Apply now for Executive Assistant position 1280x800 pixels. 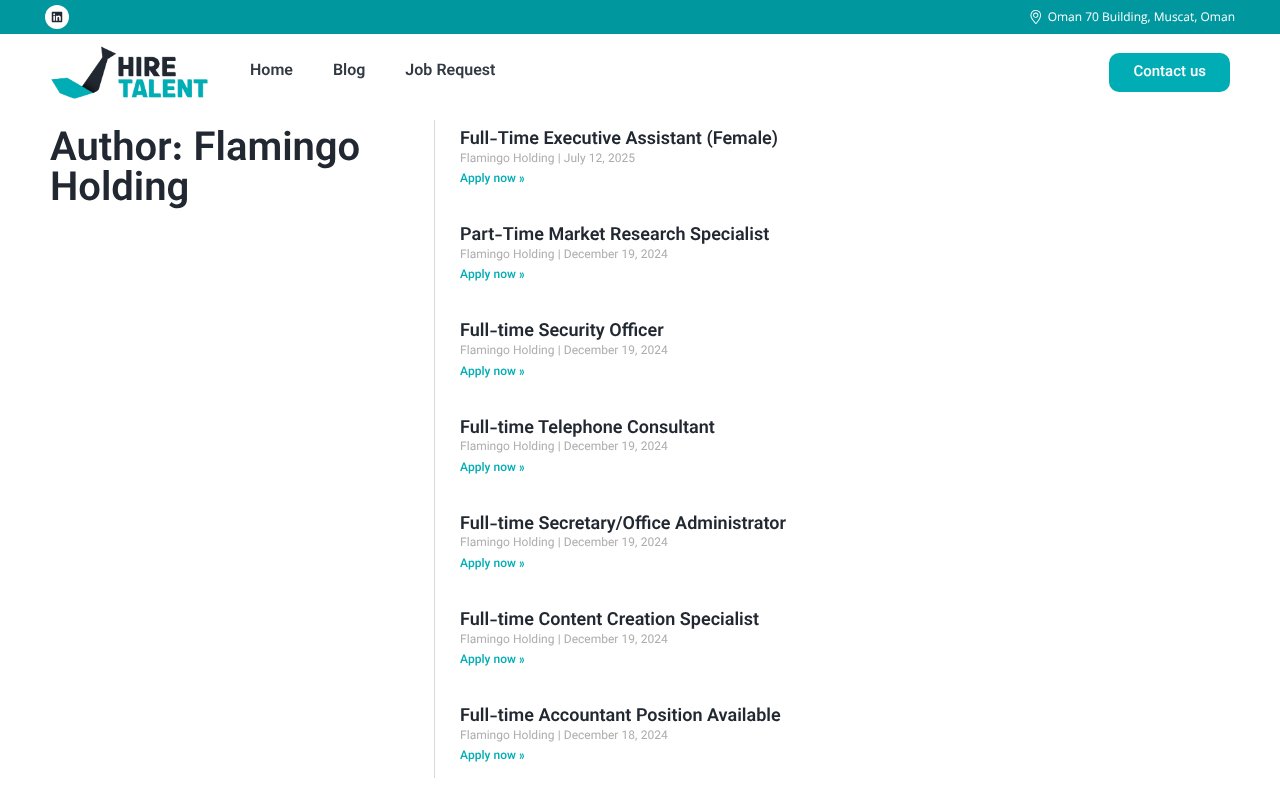[x=492, y=177]
